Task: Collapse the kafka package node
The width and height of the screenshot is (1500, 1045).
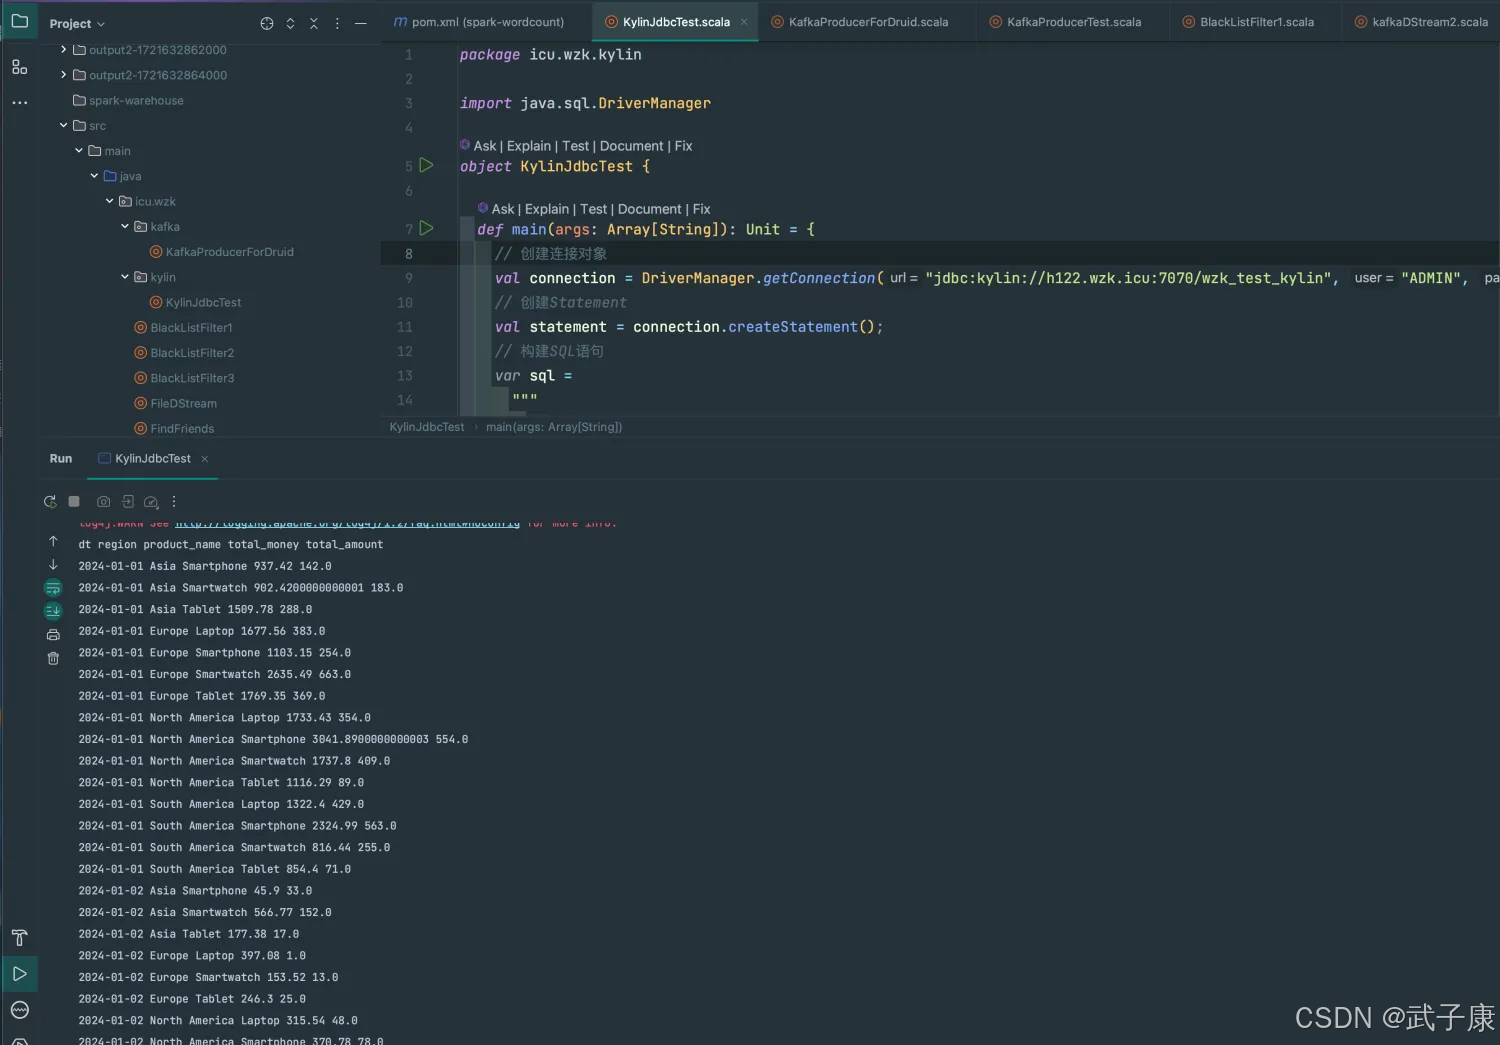Action: tap(125, 227)
